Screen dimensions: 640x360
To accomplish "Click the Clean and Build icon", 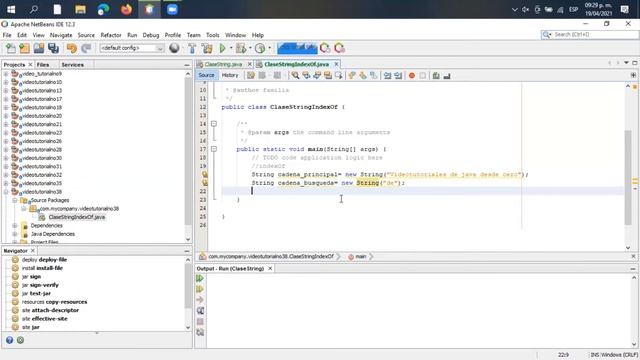I will (207, 48).
